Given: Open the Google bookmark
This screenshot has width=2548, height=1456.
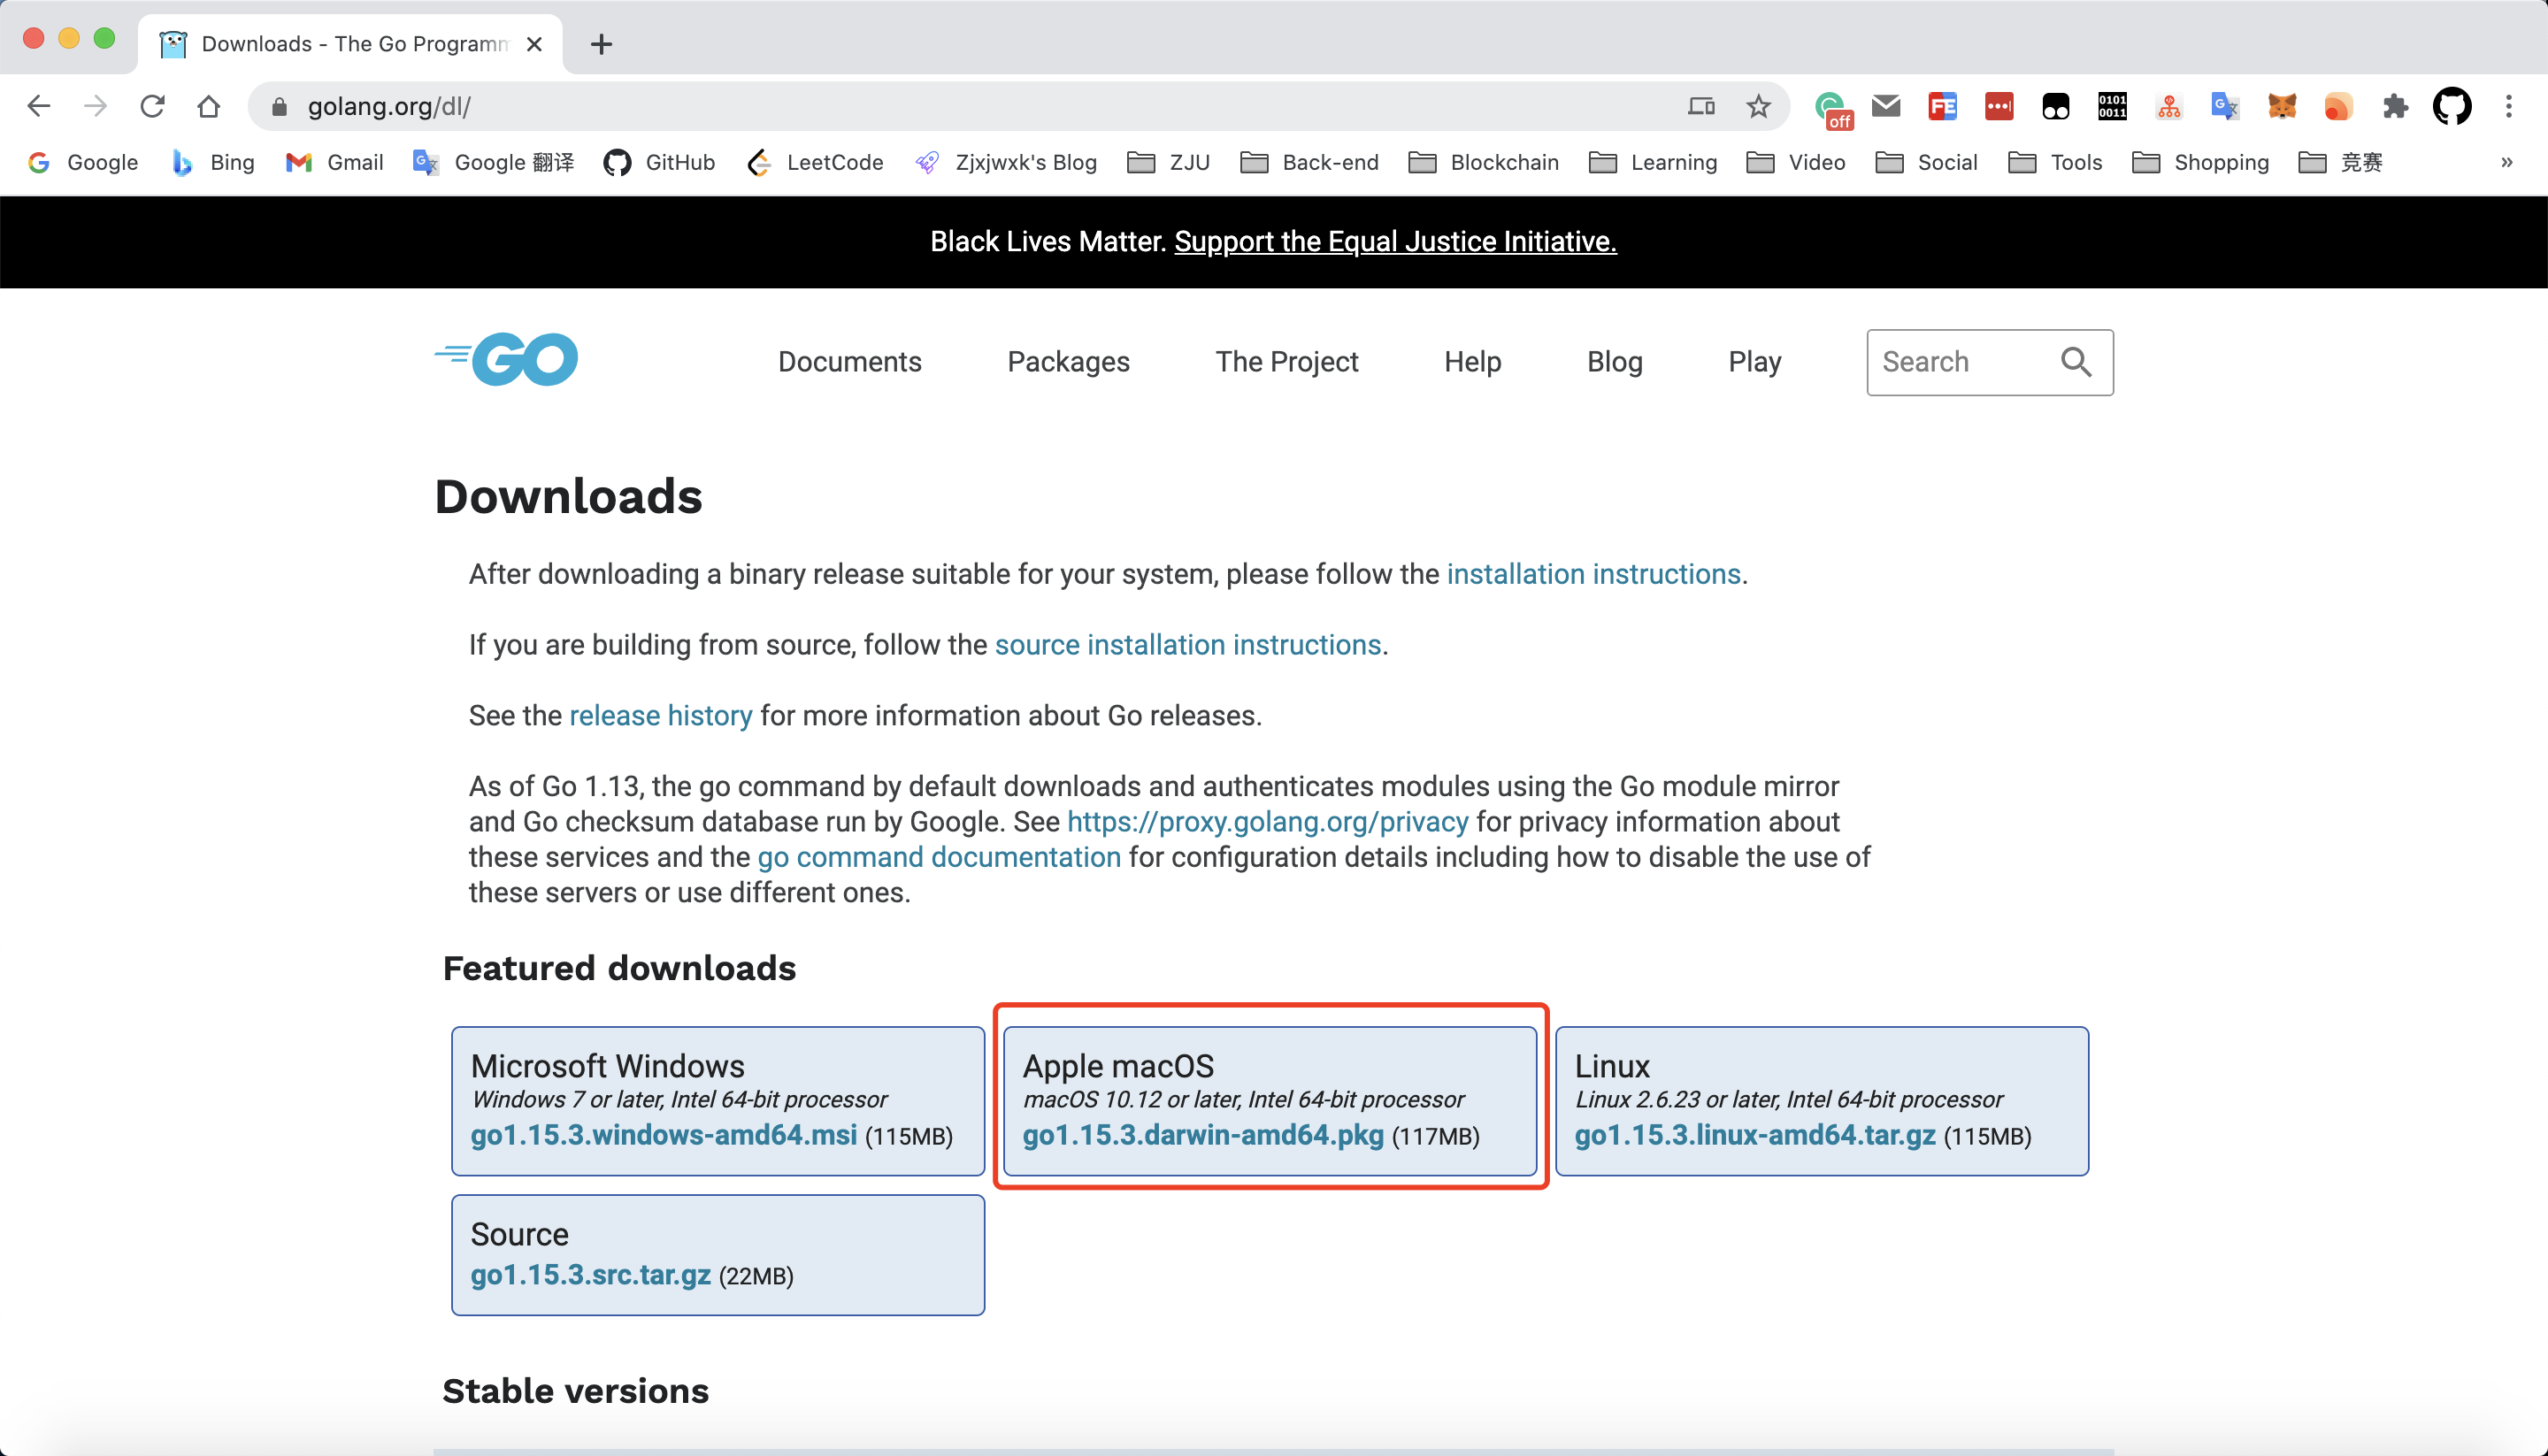Looking at the screenshot, I should pos(84,162).
